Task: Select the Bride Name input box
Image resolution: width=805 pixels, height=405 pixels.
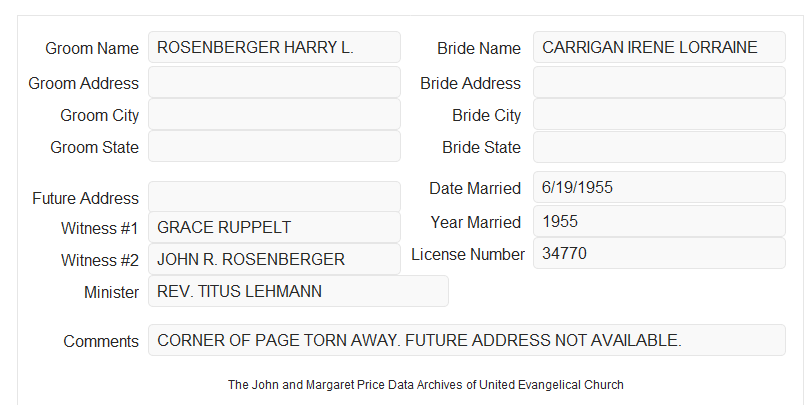Action: (x=659, y=47)
